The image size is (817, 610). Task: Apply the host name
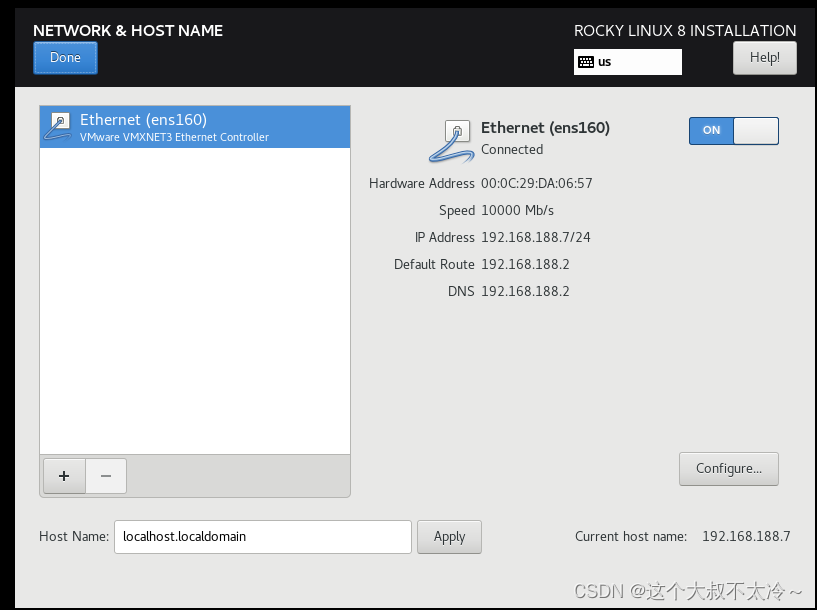tap(449, 537)
